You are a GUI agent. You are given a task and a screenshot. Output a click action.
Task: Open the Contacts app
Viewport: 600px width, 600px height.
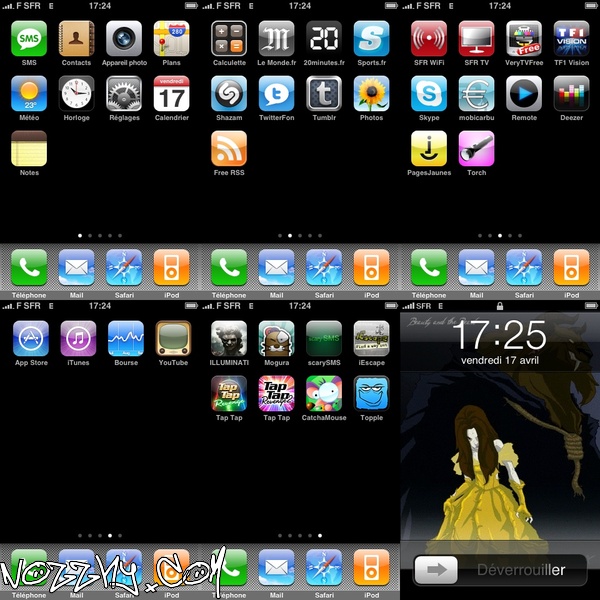[x=77, y=39]
